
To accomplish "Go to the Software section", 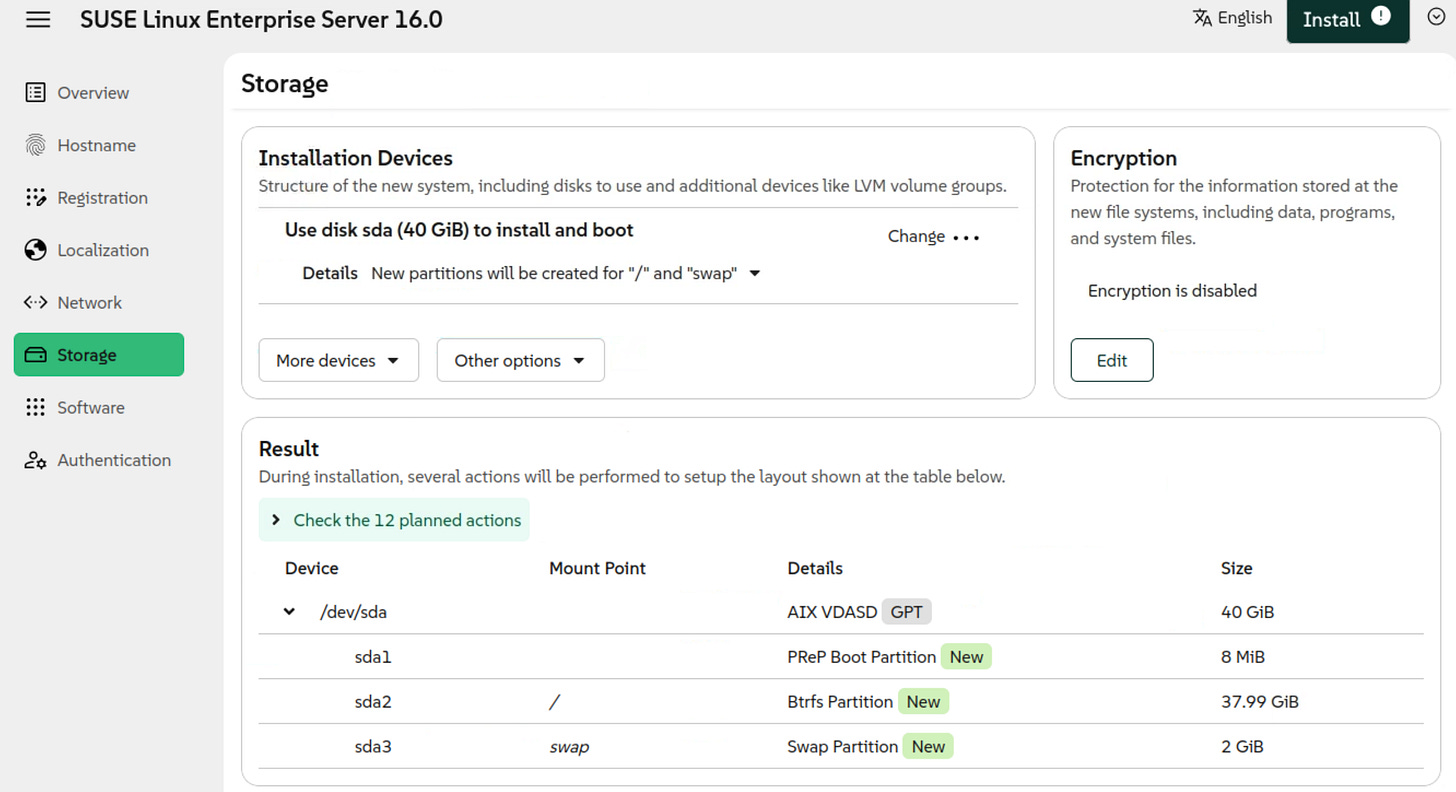I will 91,407.
